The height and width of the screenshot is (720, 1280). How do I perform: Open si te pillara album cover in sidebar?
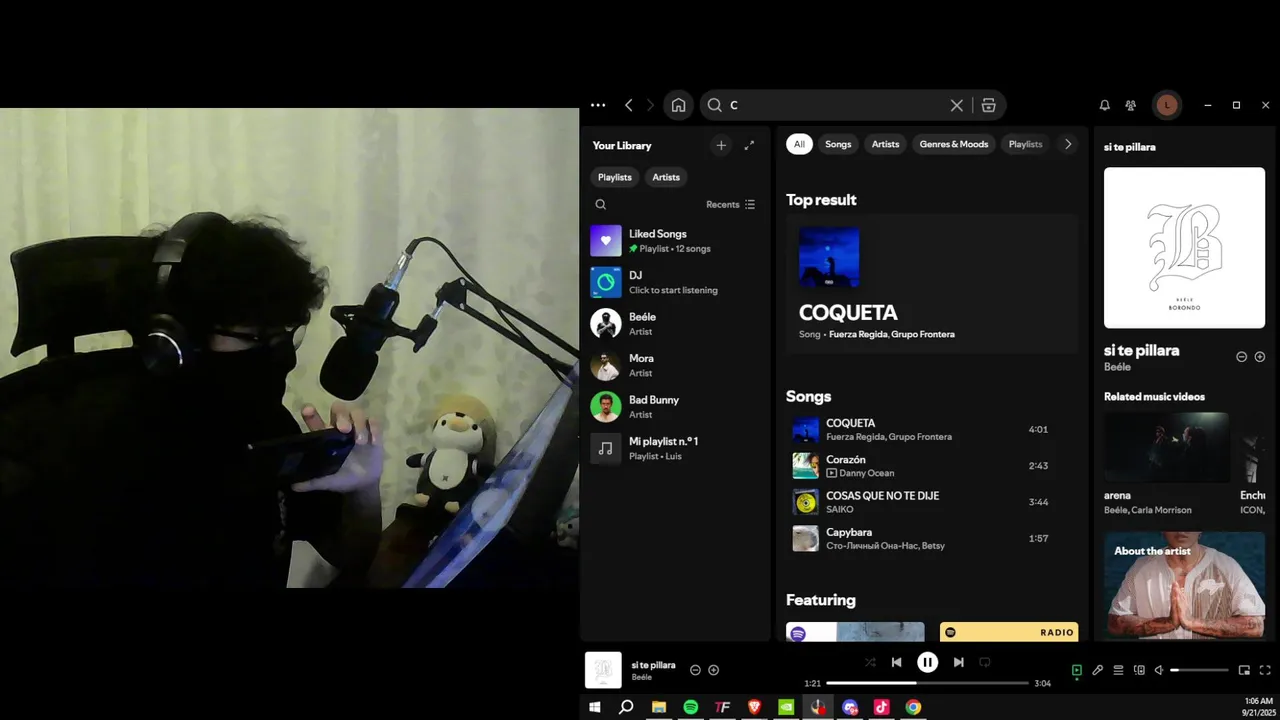[1184, 248]
